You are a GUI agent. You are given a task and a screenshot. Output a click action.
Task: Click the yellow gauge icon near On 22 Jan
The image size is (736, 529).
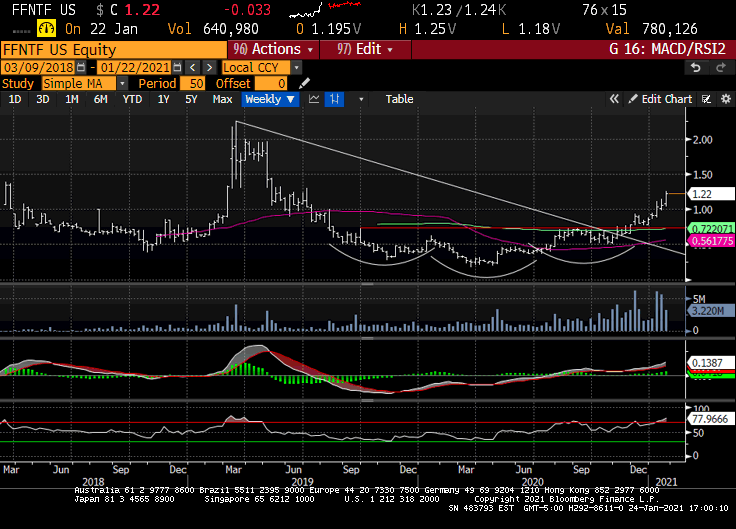[x=46, y=29]
